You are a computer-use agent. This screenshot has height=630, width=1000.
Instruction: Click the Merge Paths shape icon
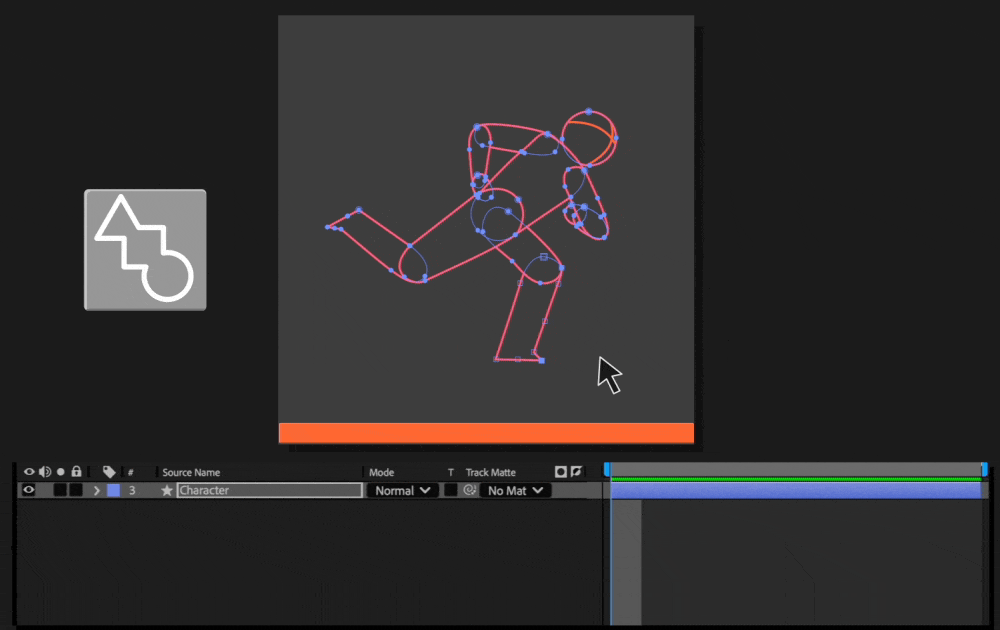(x=145, y=249)
